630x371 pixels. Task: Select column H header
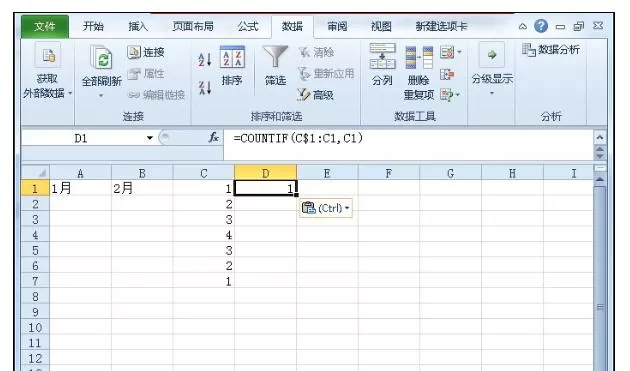click(x=512, y=173)
